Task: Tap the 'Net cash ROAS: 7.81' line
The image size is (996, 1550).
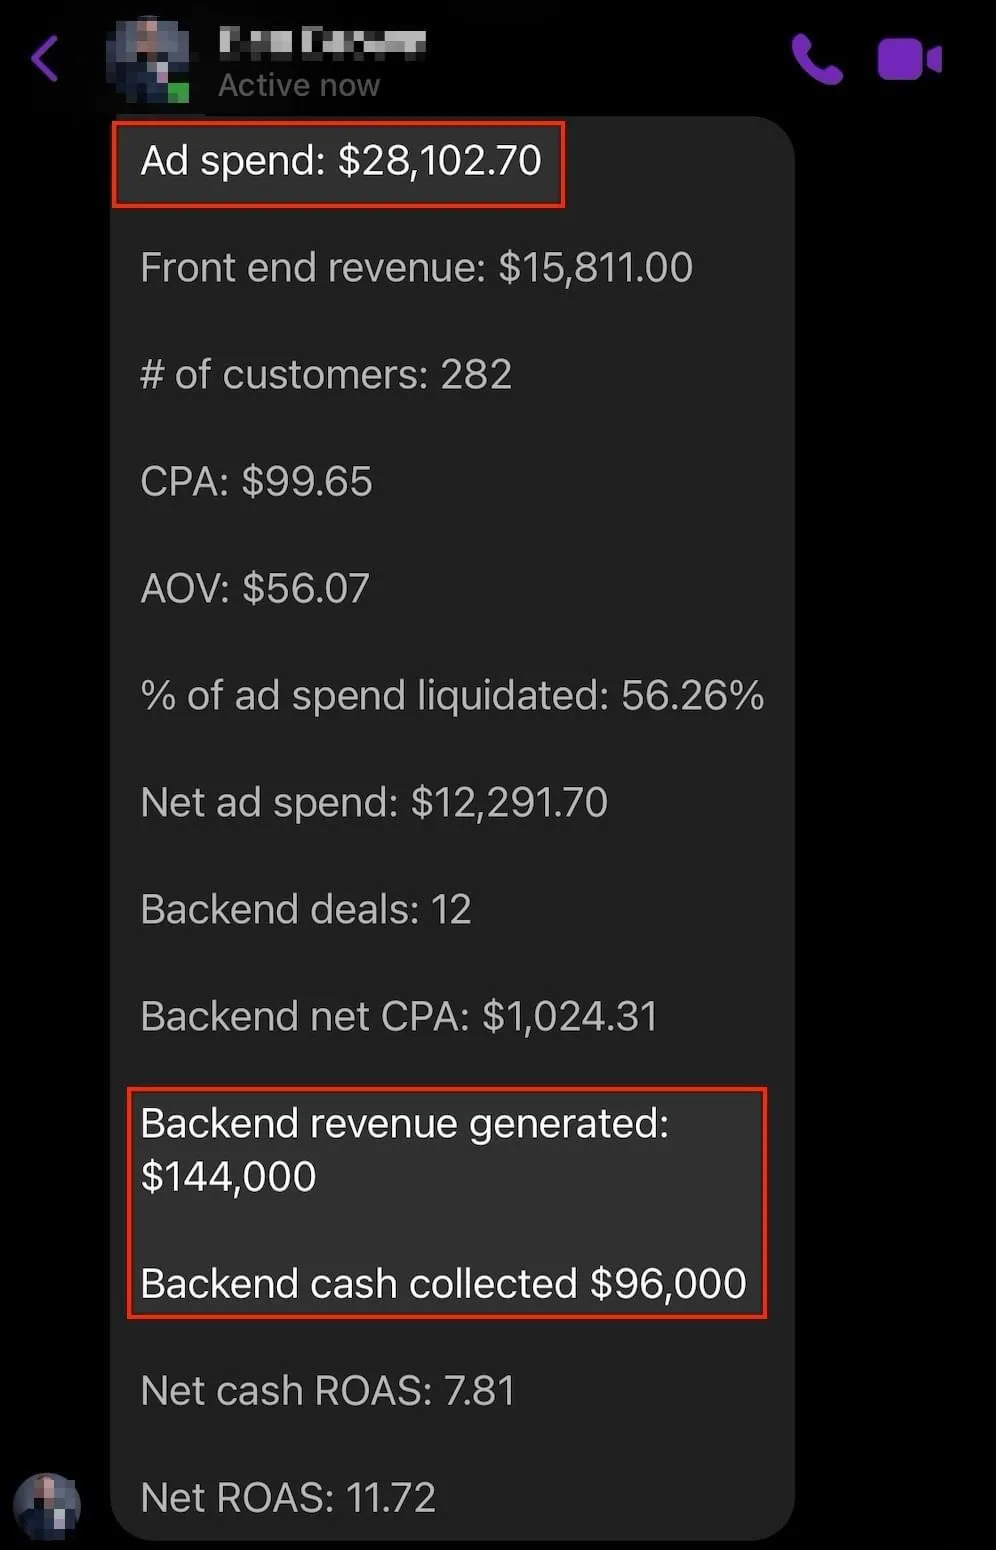Action: click(328, 1391)
